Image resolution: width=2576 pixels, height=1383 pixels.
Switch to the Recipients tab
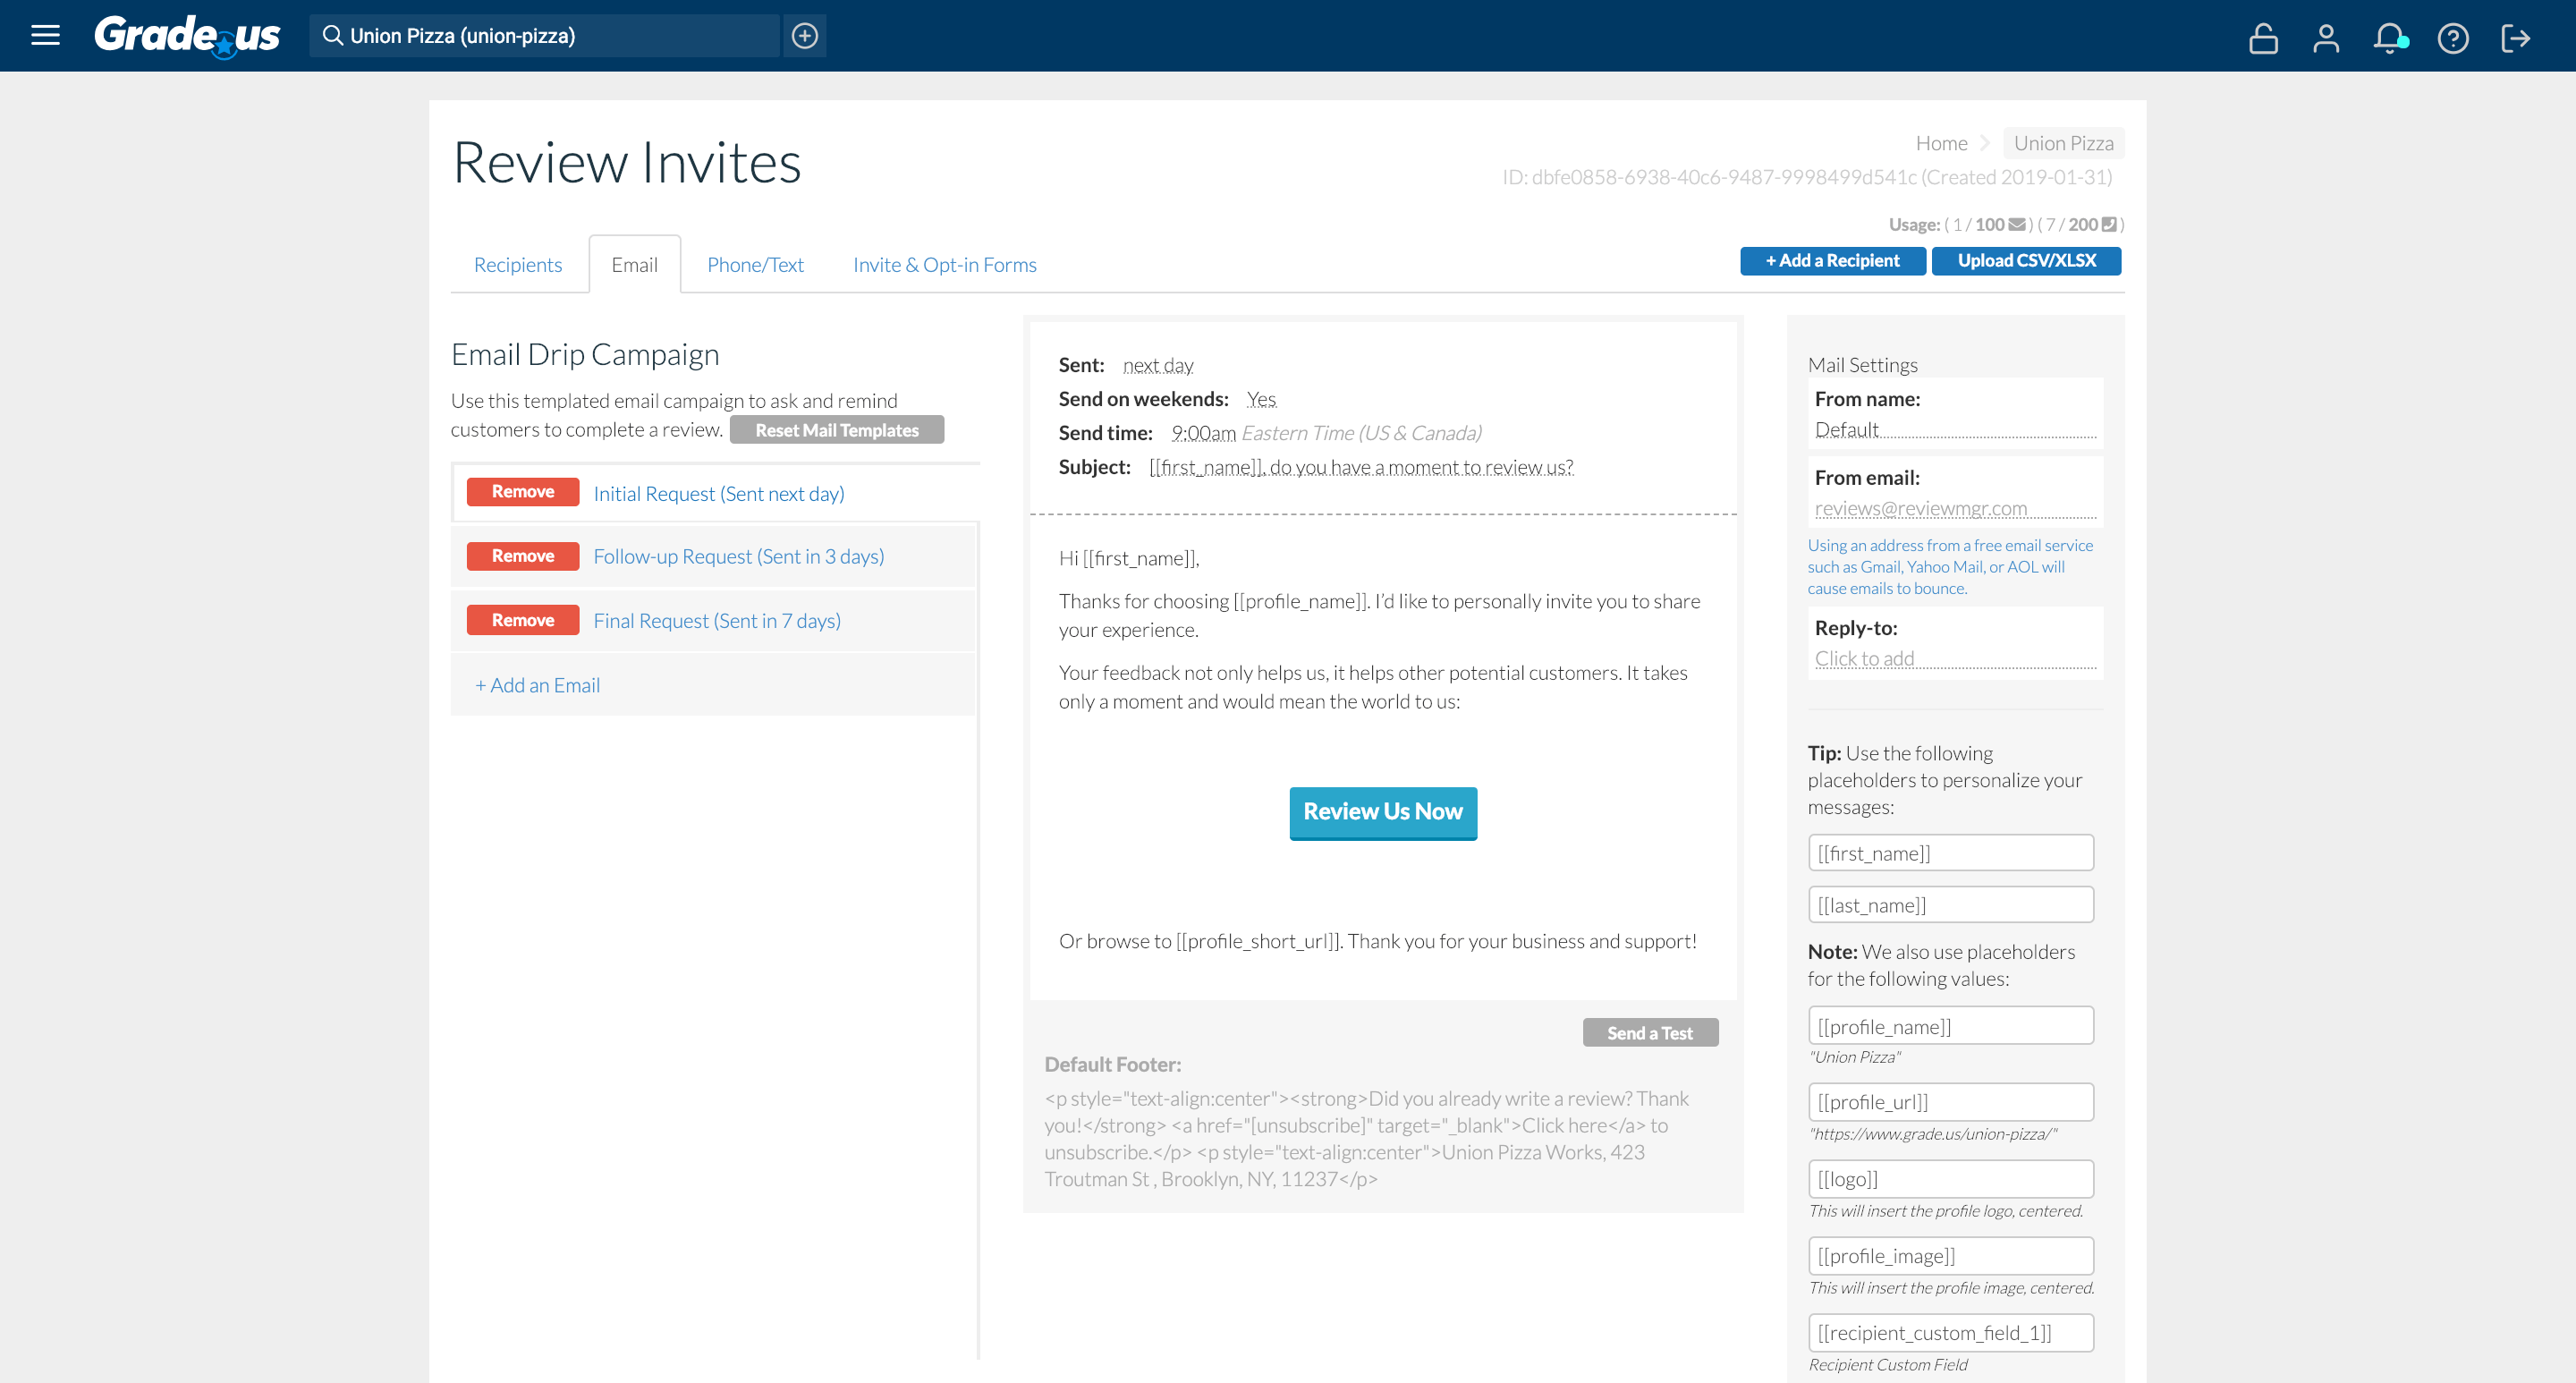point(518,264)
